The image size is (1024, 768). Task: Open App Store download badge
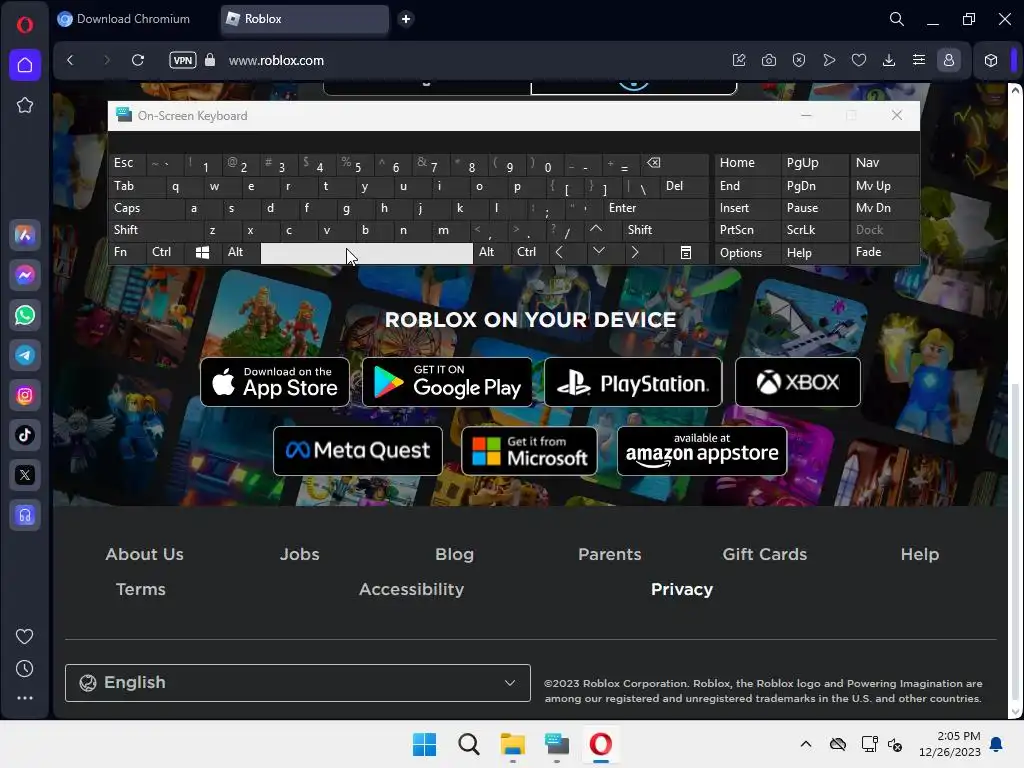(275, 382)
